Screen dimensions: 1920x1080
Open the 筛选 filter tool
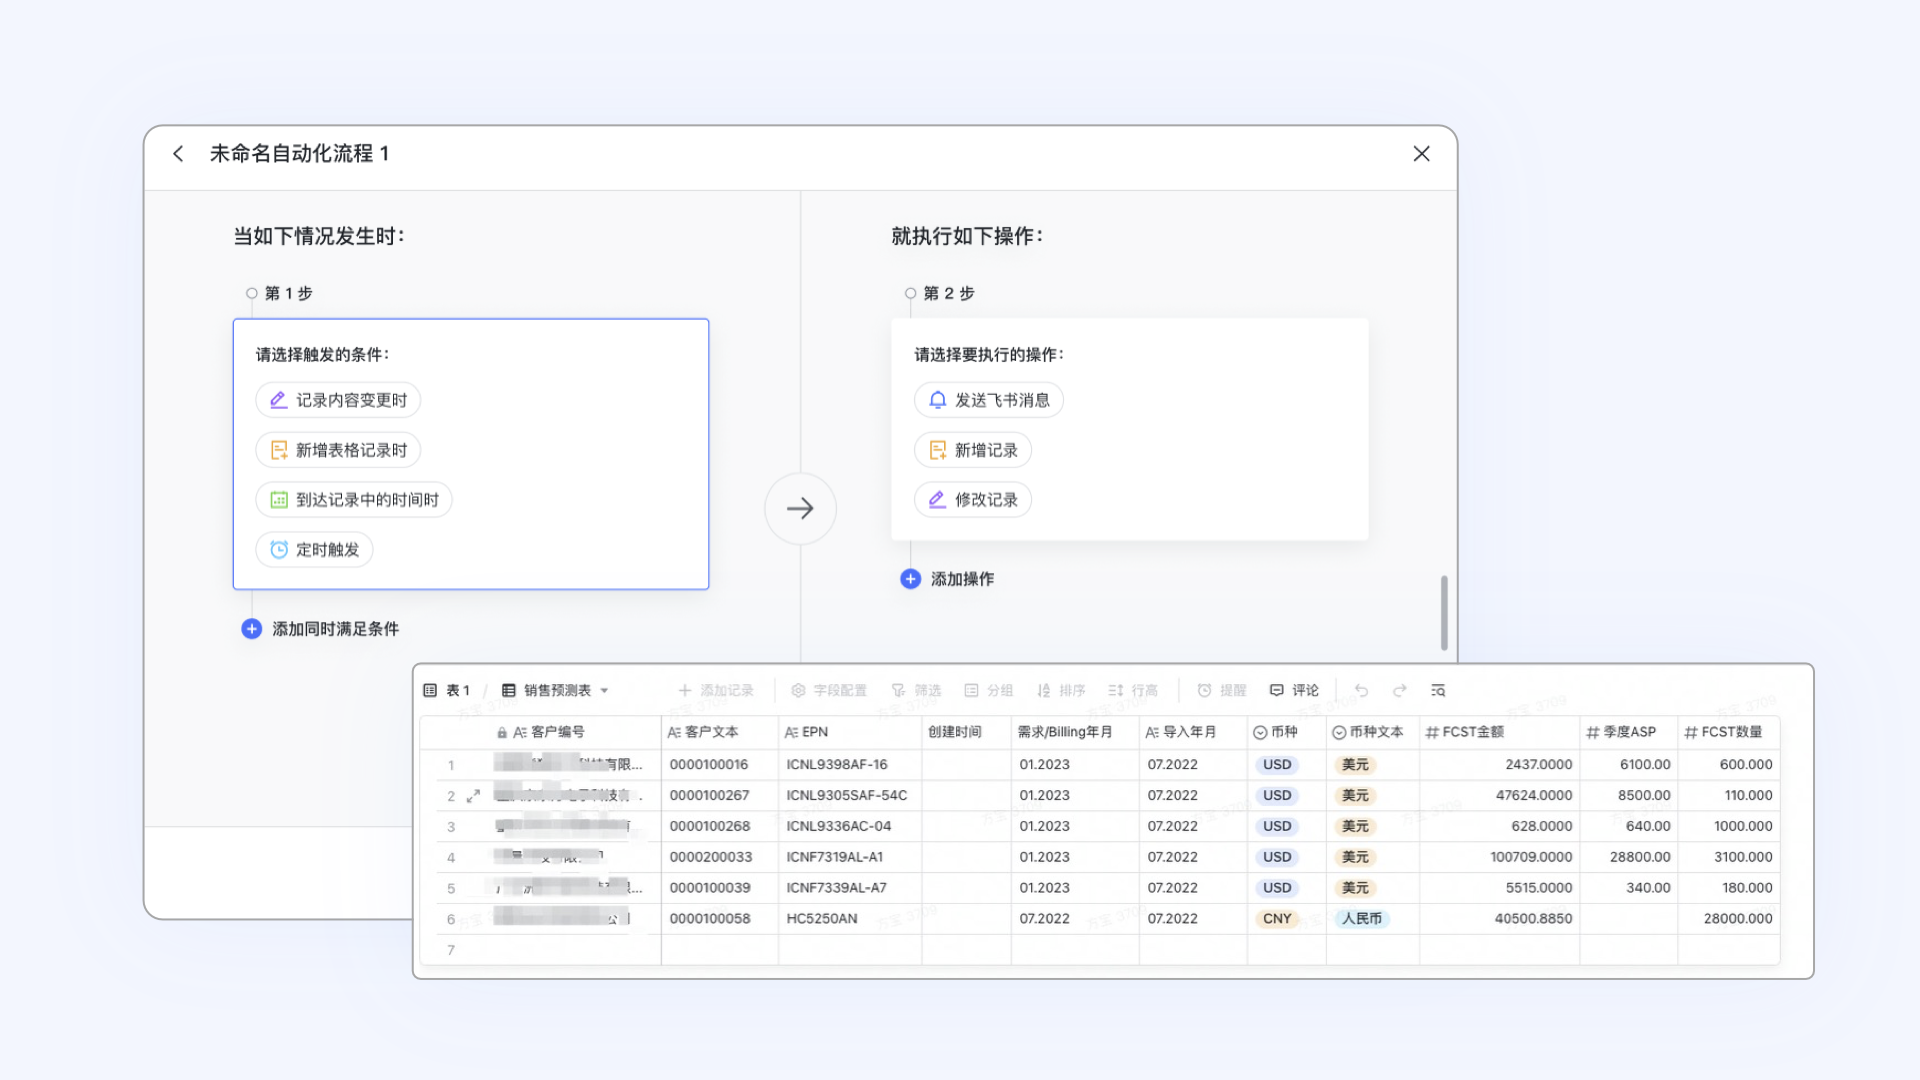click(917, 690)
